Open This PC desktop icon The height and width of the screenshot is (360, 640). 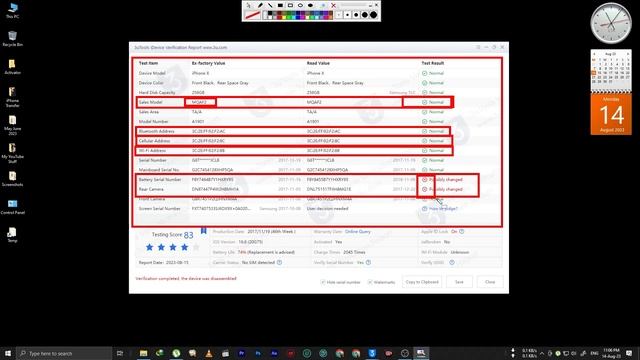[x=12, y=11]
